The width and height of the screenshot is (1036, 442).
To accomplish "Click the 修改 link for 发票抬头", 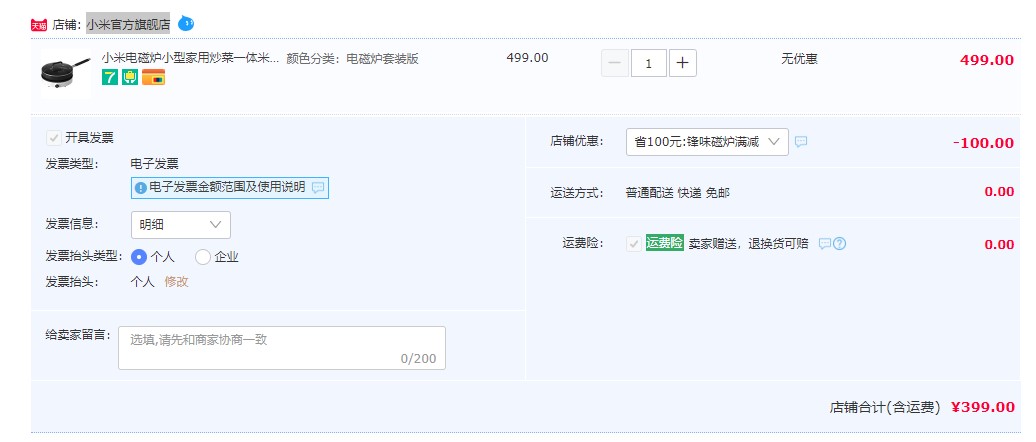I will (176, 282).
